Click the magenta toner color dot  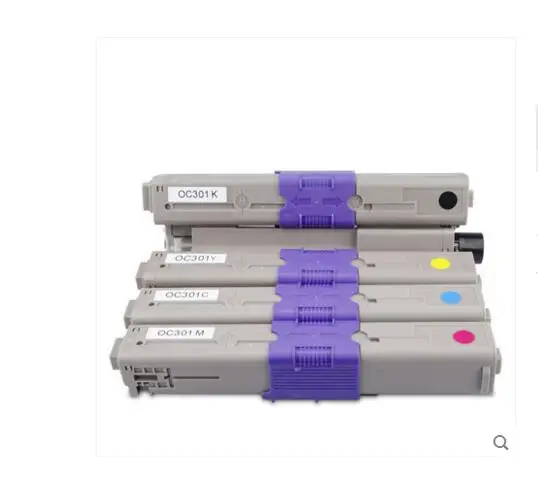pyautogui.click(x=464, y=337)
